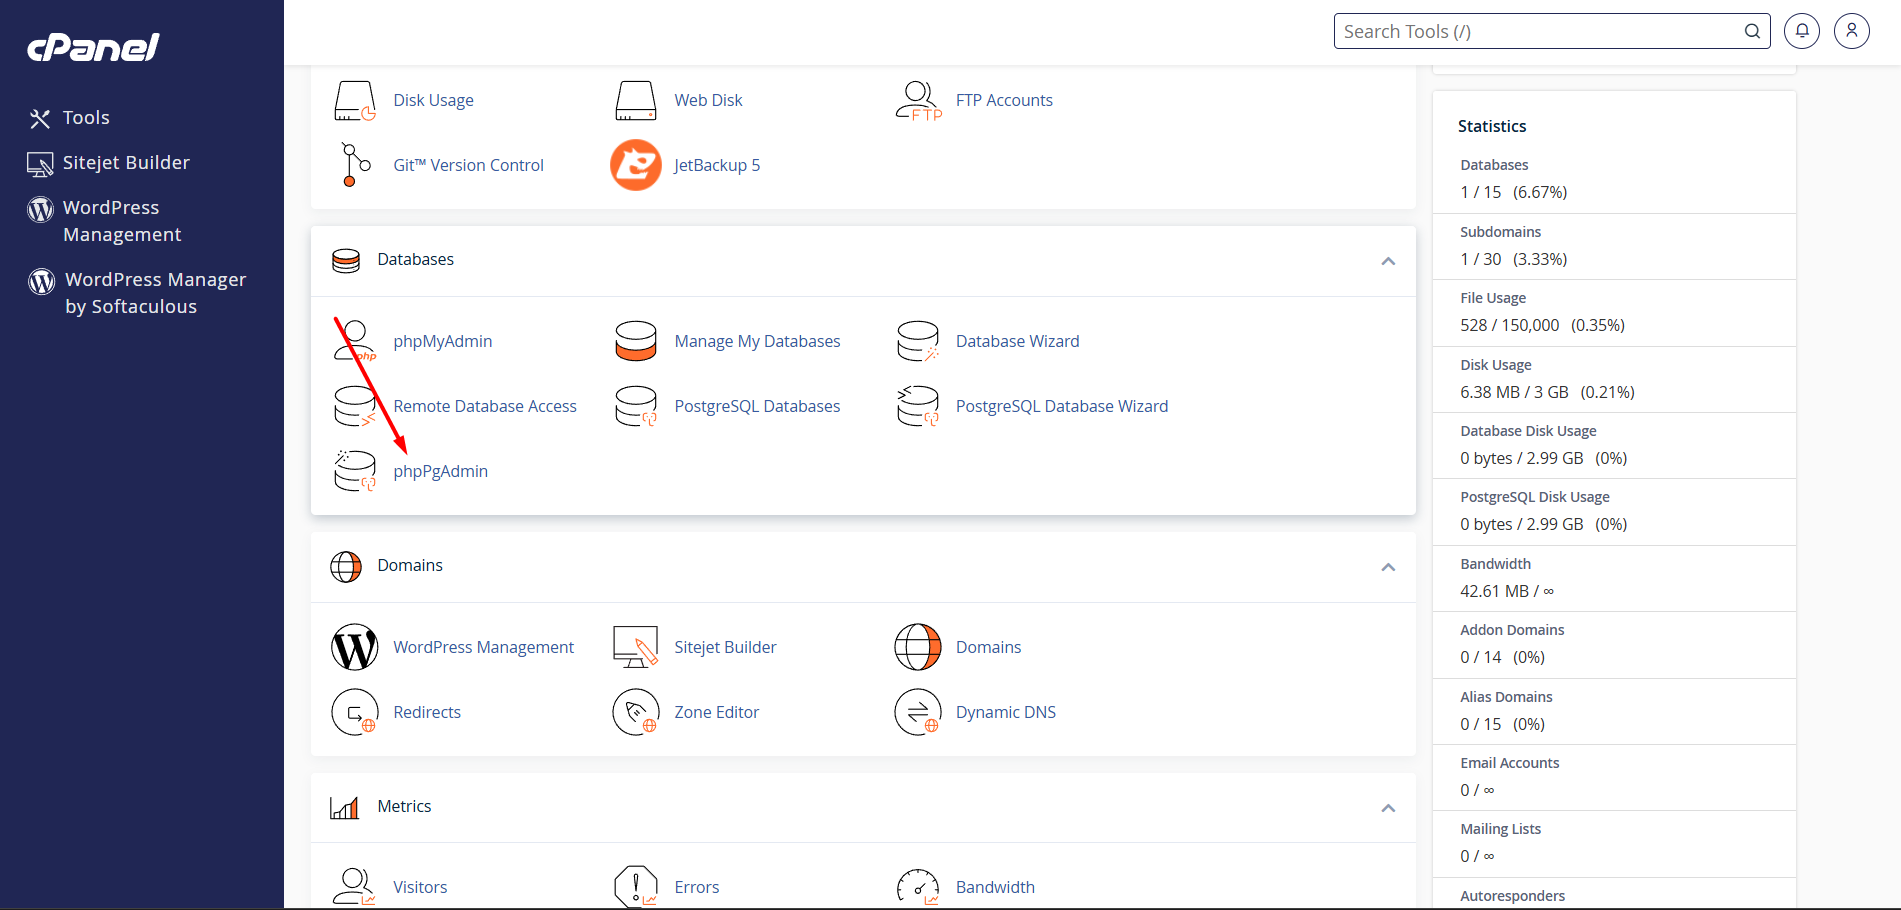Open the Web Disk link
Screen dimensions: 1901x910
tap(708, 100)
